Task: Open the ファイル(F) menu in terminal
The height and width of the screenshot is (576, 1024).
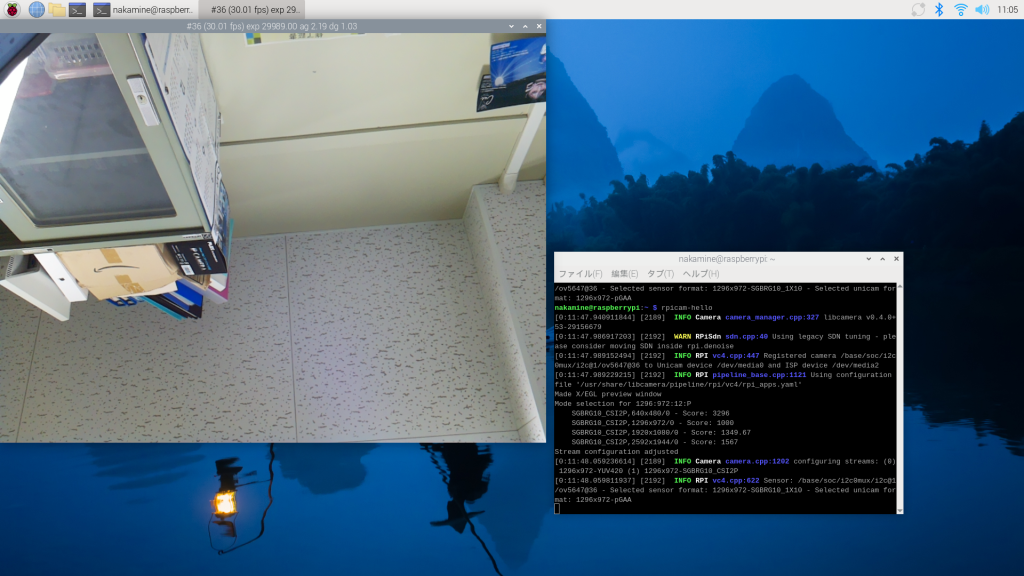Action: click(580, 273)
